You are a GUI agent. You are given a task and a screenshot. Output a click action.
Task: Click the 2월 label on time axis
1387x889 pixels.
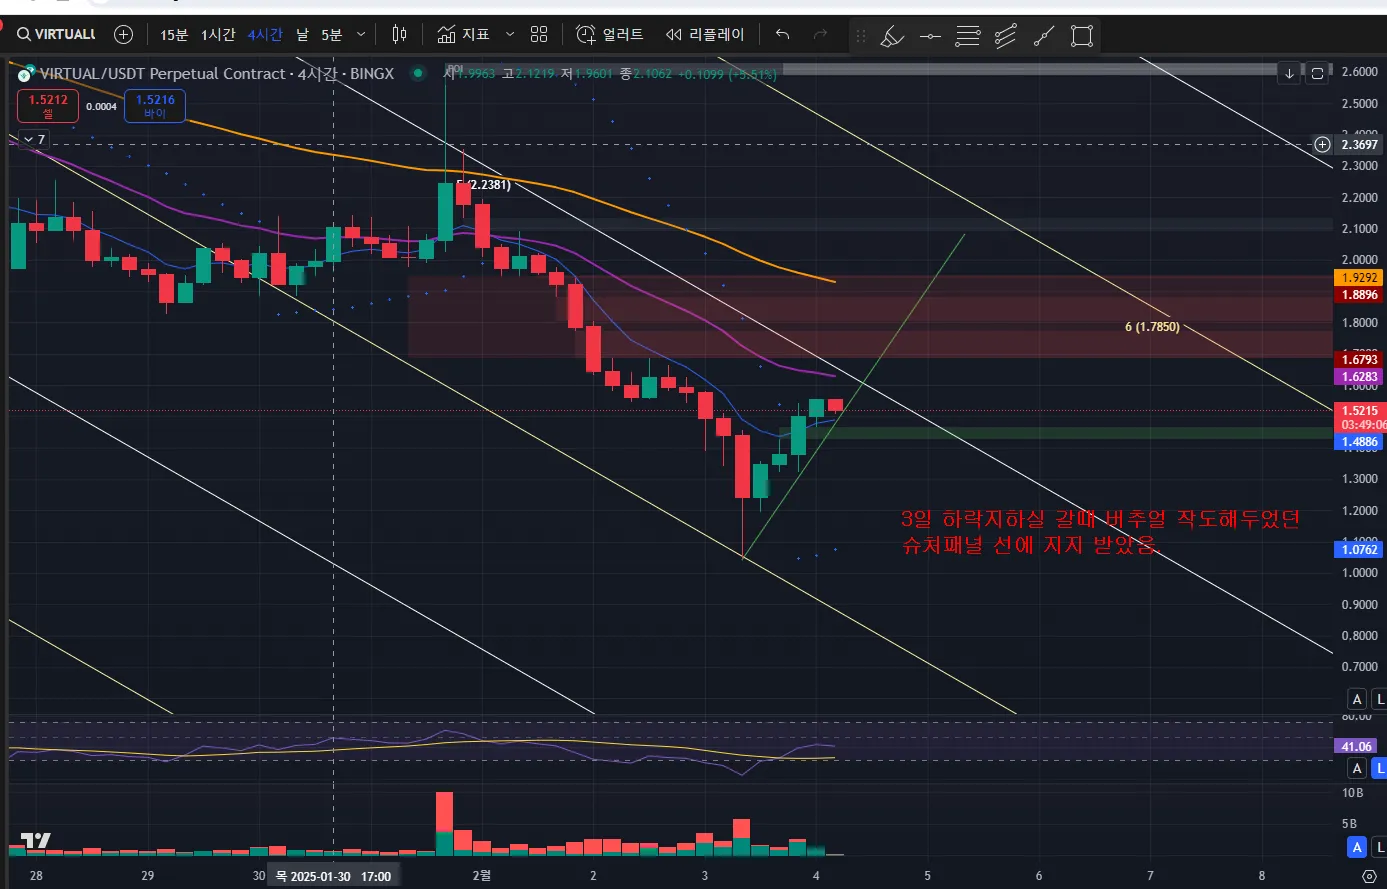pos(481,876)
